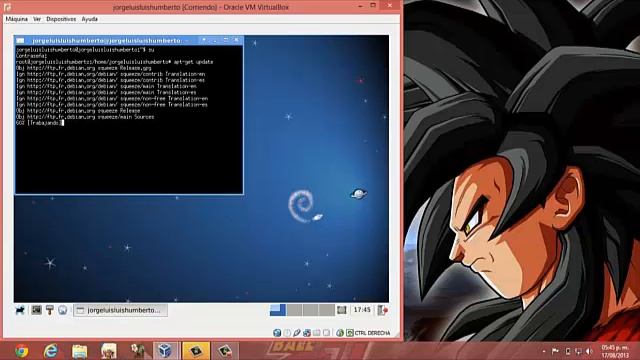Switch to the fourth workspace in pager
Screen dimensions: 640x360
327,310
